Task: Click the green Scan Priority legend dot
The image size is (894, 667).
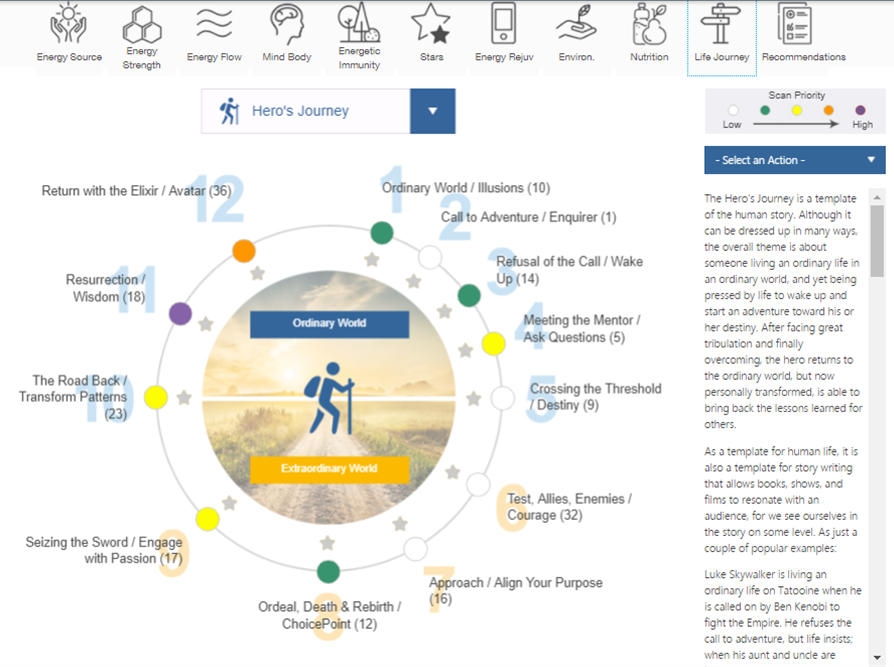Action: 765,110
